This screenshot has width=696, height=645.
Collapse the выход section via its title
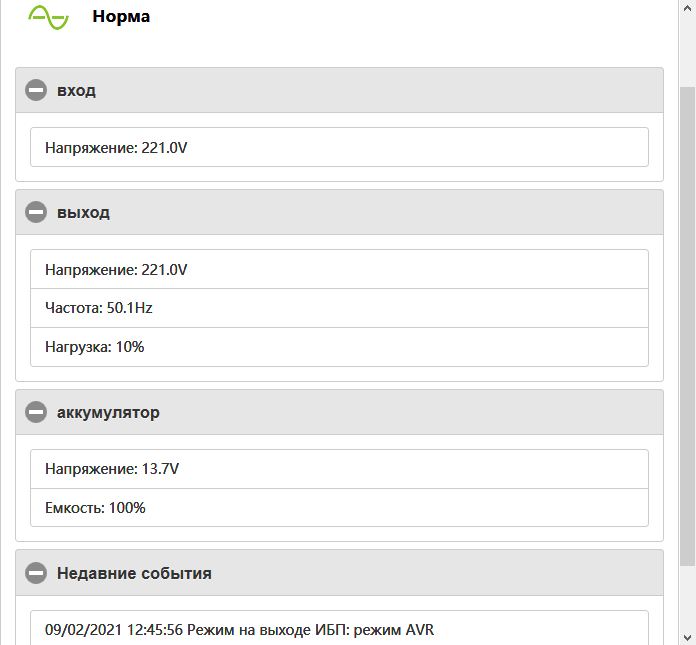tap(84, 212)
